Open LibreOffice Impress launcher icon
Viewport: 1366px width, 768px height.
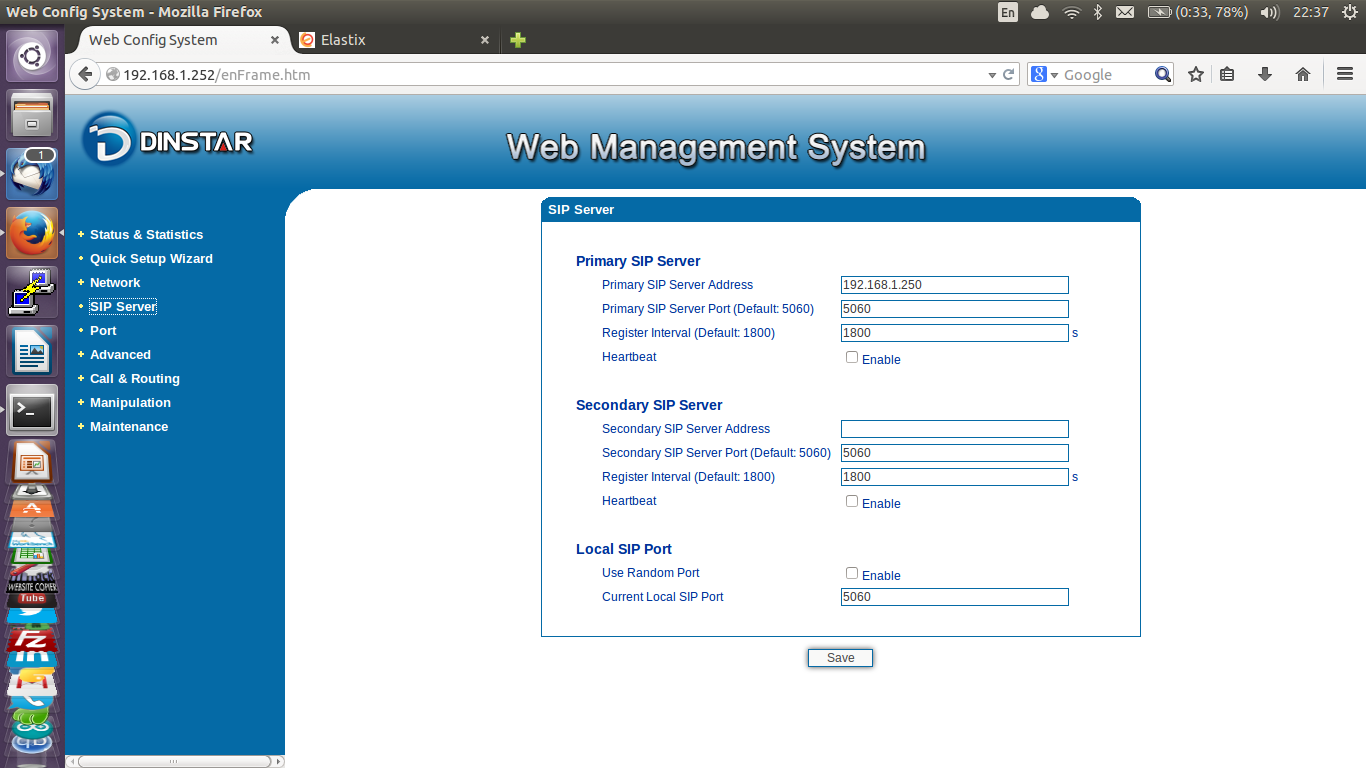pos(32,463)
